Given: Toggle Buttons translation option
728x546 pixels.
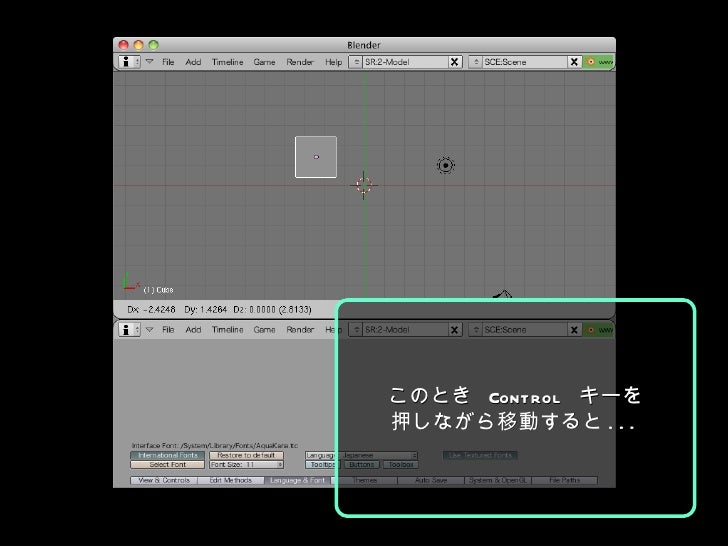Looking at the screenshot, I should 362,464.
